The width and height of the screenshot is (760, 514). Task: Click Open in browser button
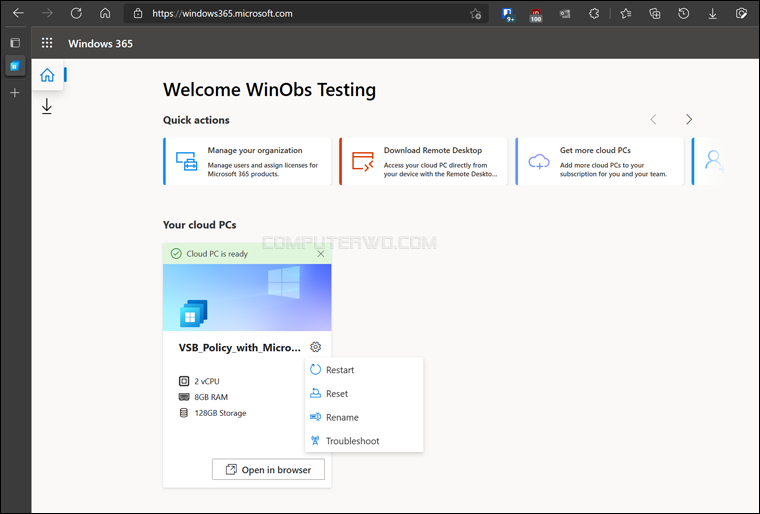click(x=268, y=469)
